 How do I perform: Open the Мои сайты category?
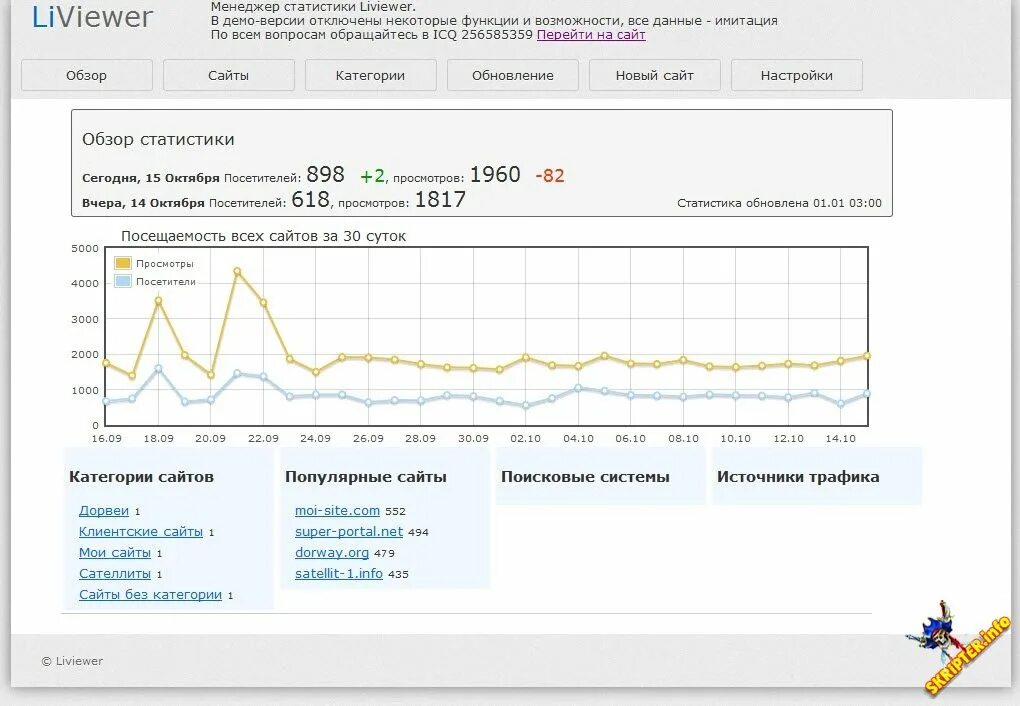[115, 552]
